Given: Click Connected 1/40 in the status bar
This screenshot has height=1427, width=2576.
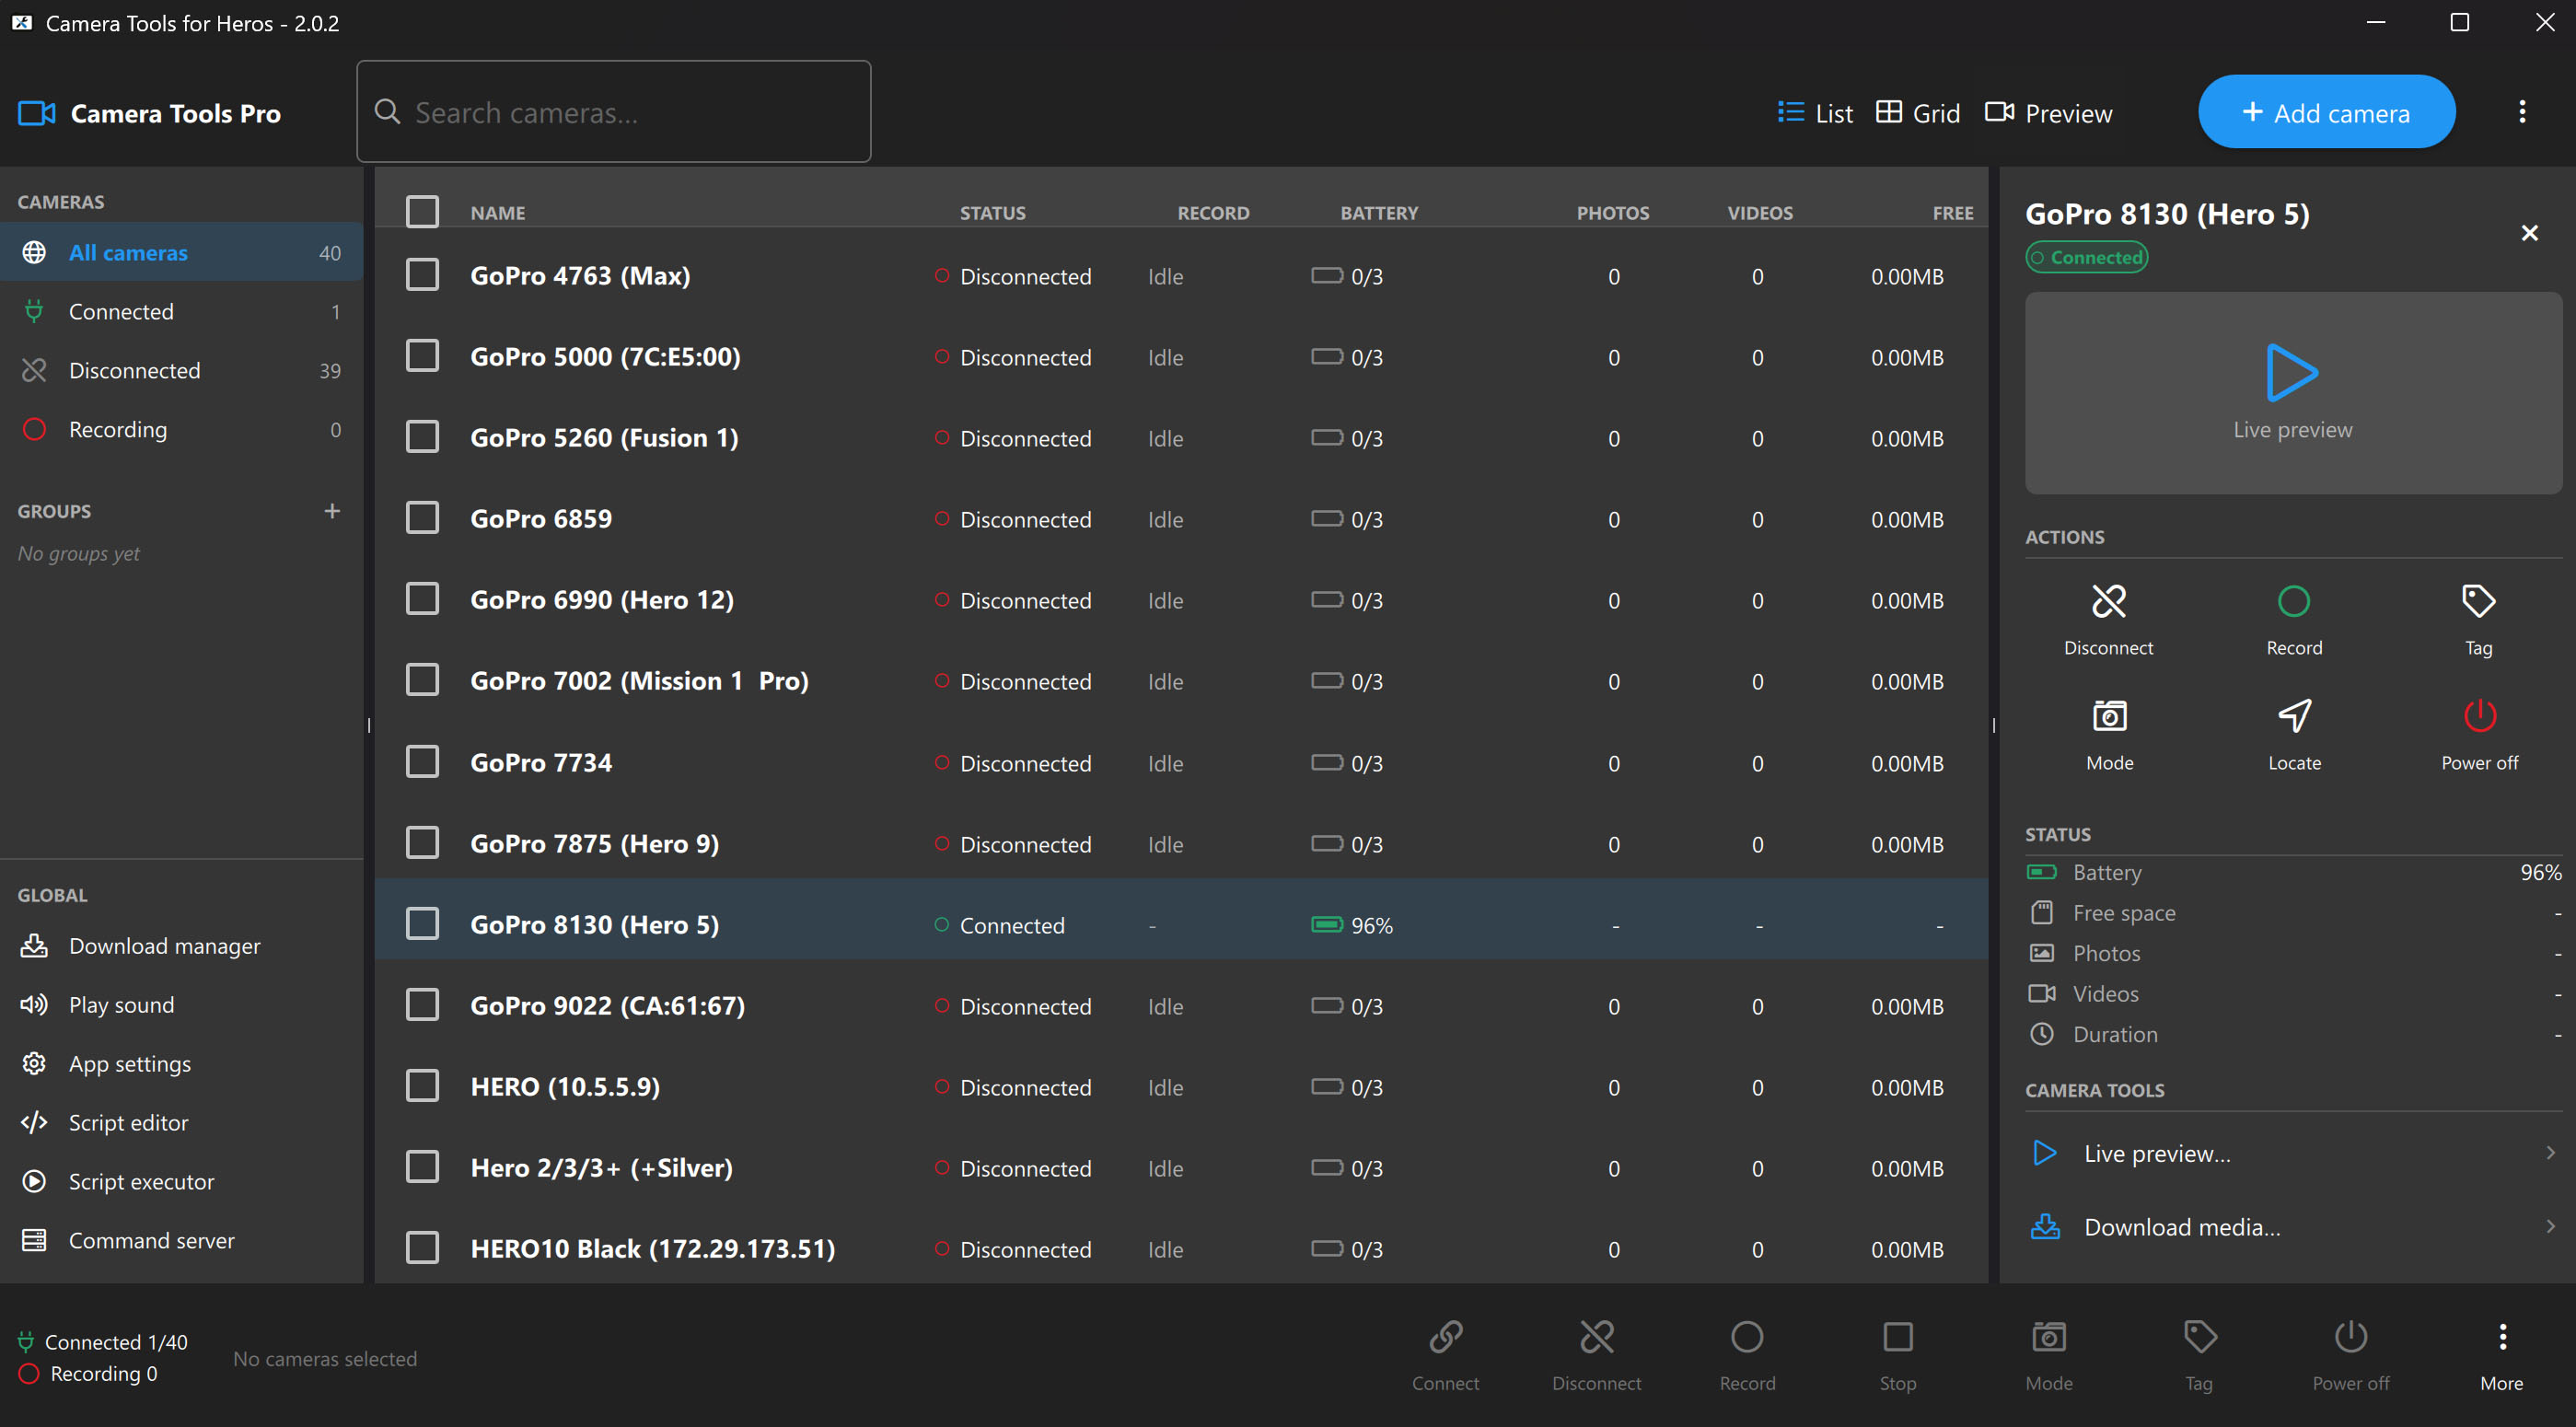Looking at the screenshot, I should (103, 1342).
